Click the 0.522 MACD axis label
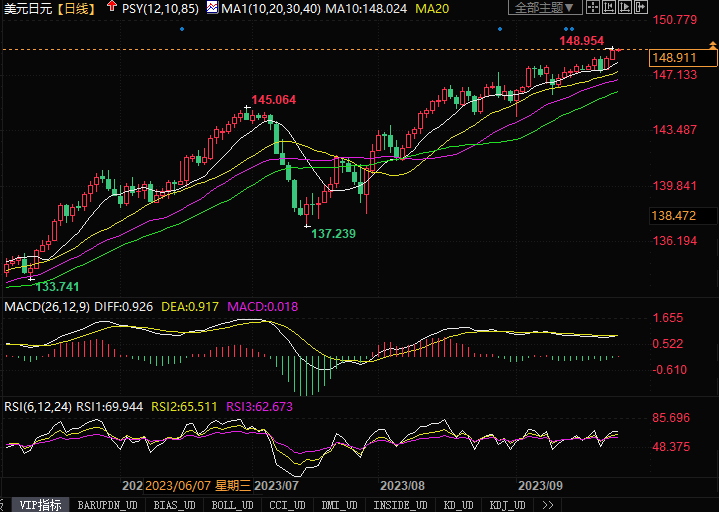The image size is (719, 512). point(668,344)
